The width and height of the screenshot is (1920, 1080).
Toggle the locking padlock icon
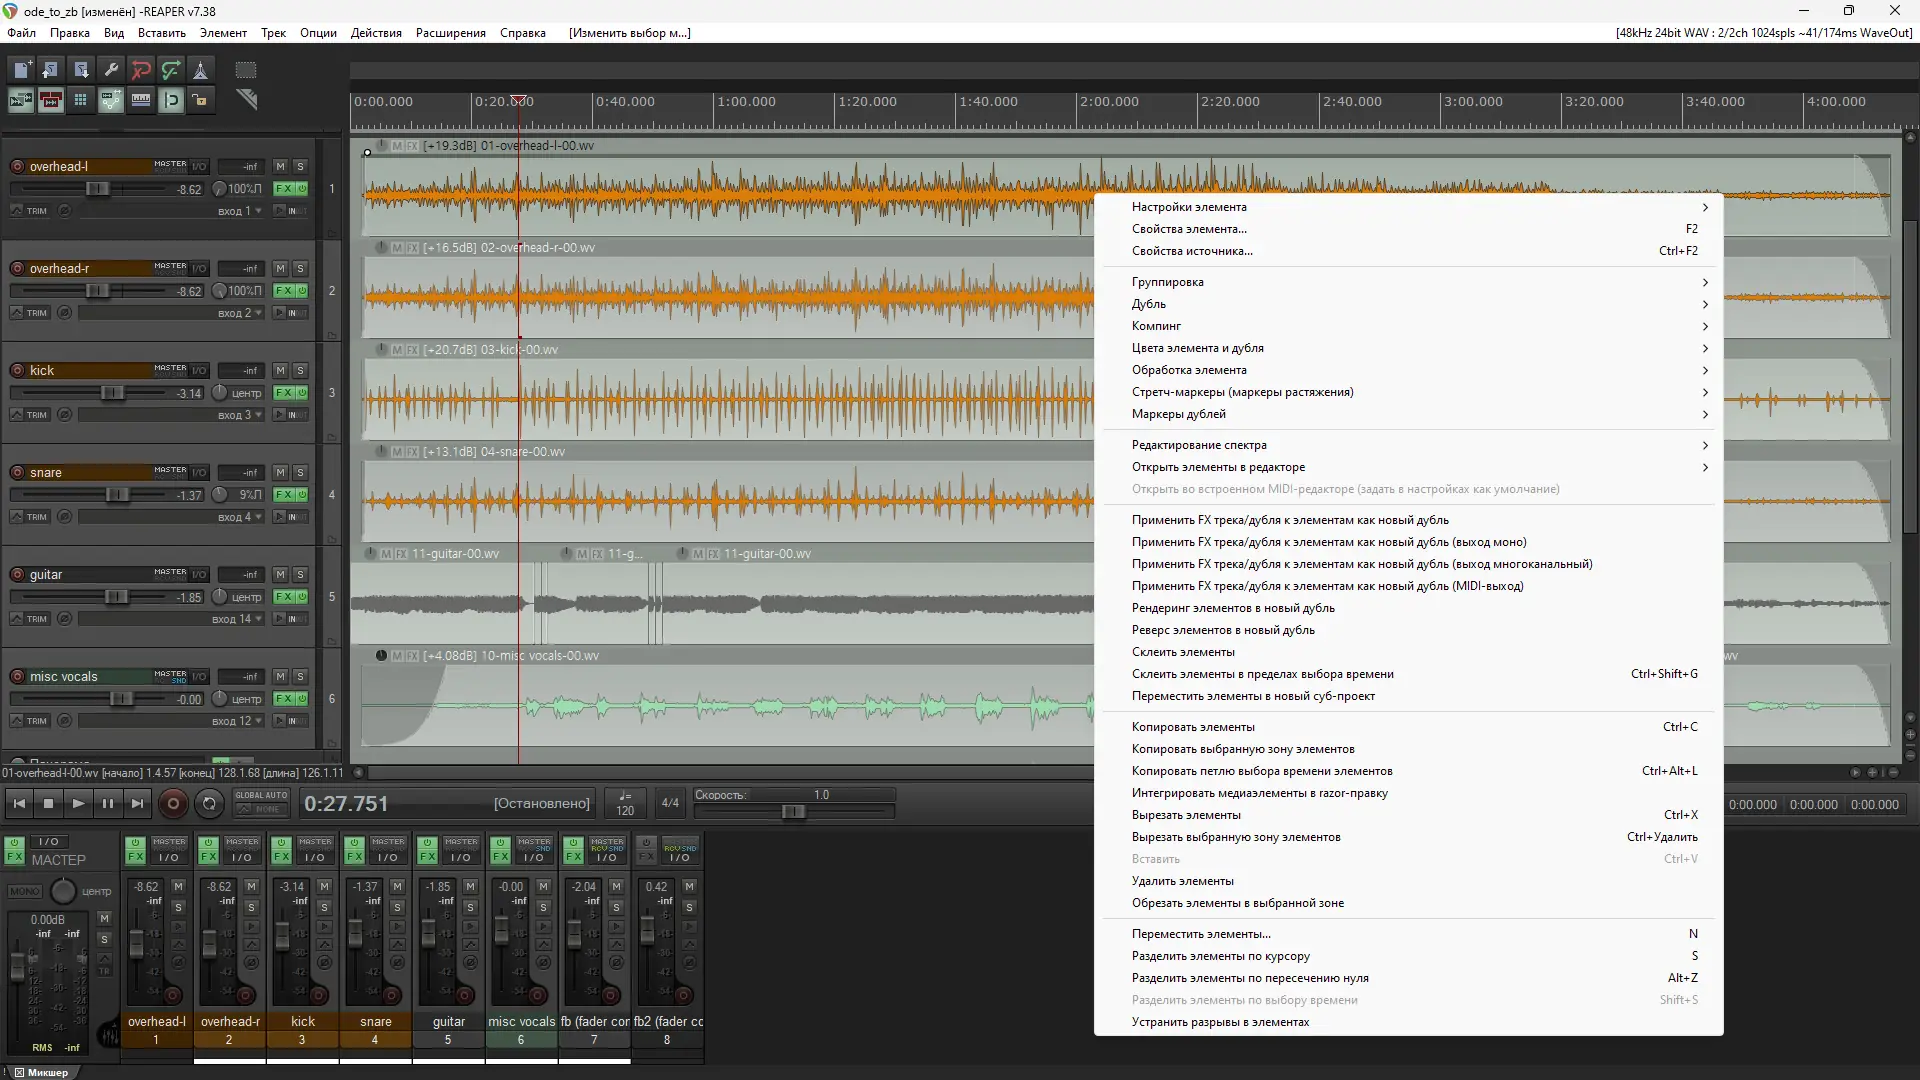tap(200, 100)
